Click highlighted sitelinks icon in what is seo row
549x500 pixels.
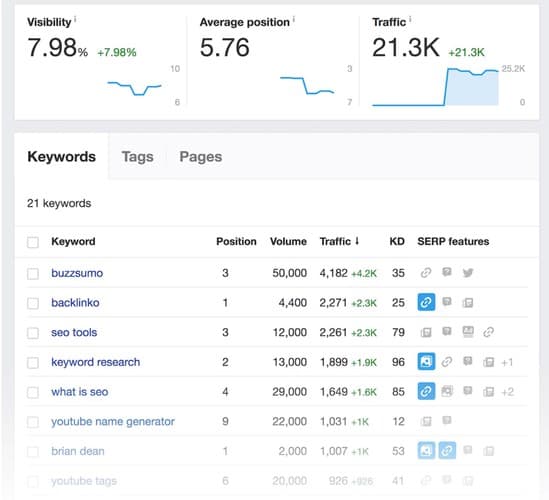point(426,391)
